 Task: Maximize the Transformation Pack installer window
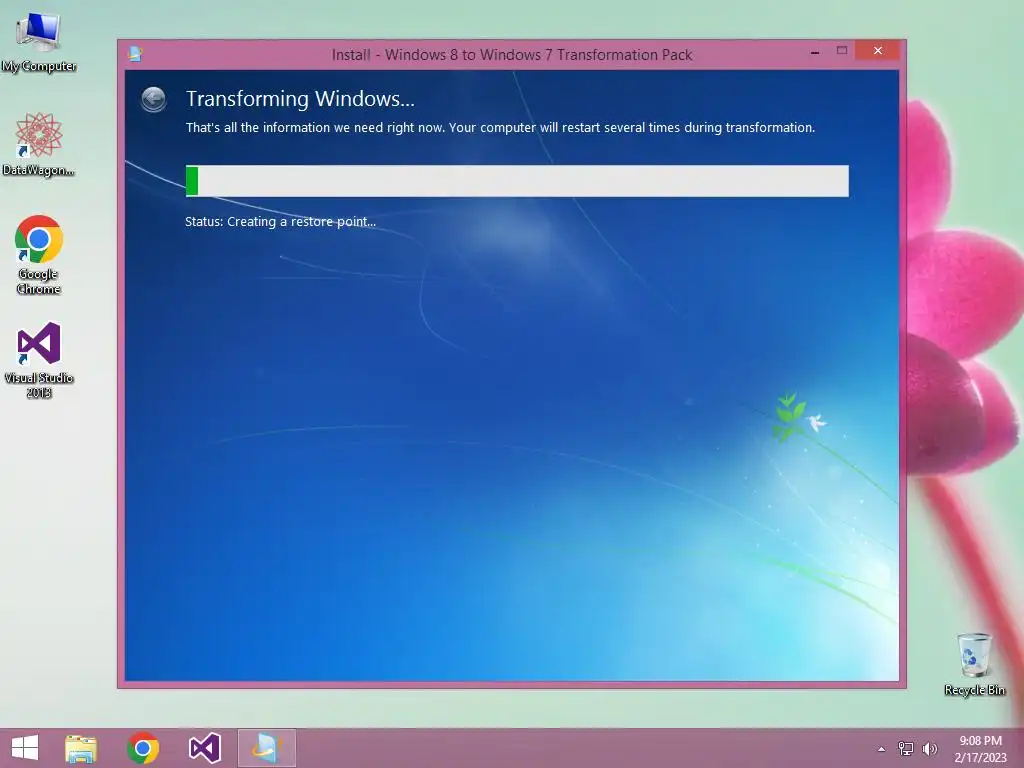click(842, 51)
